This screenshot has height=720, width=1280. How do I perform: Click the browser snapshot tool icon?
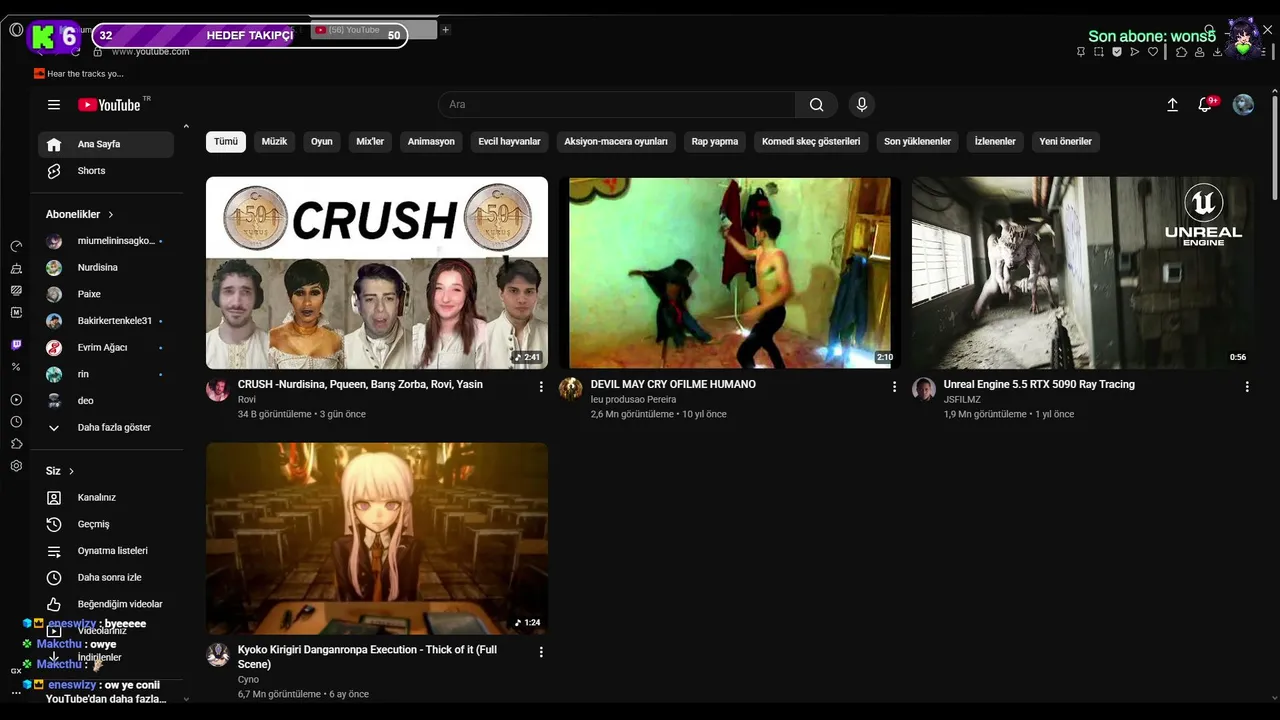(x=1099, y=52)
